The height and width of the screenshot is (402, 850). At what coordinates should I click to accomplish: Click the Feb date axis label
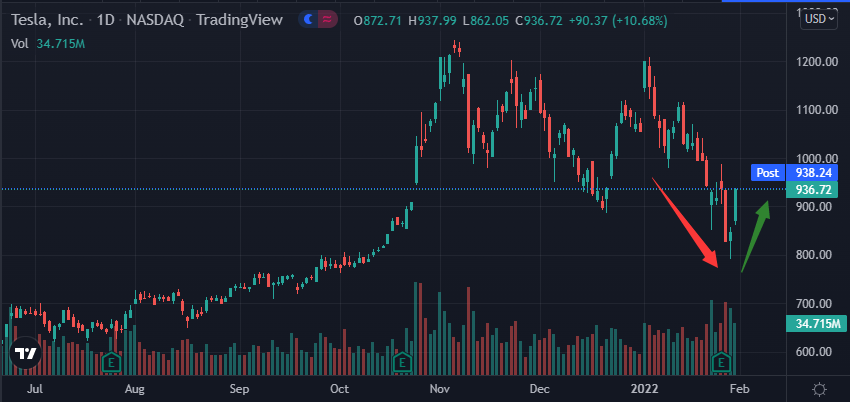(740, 388)
